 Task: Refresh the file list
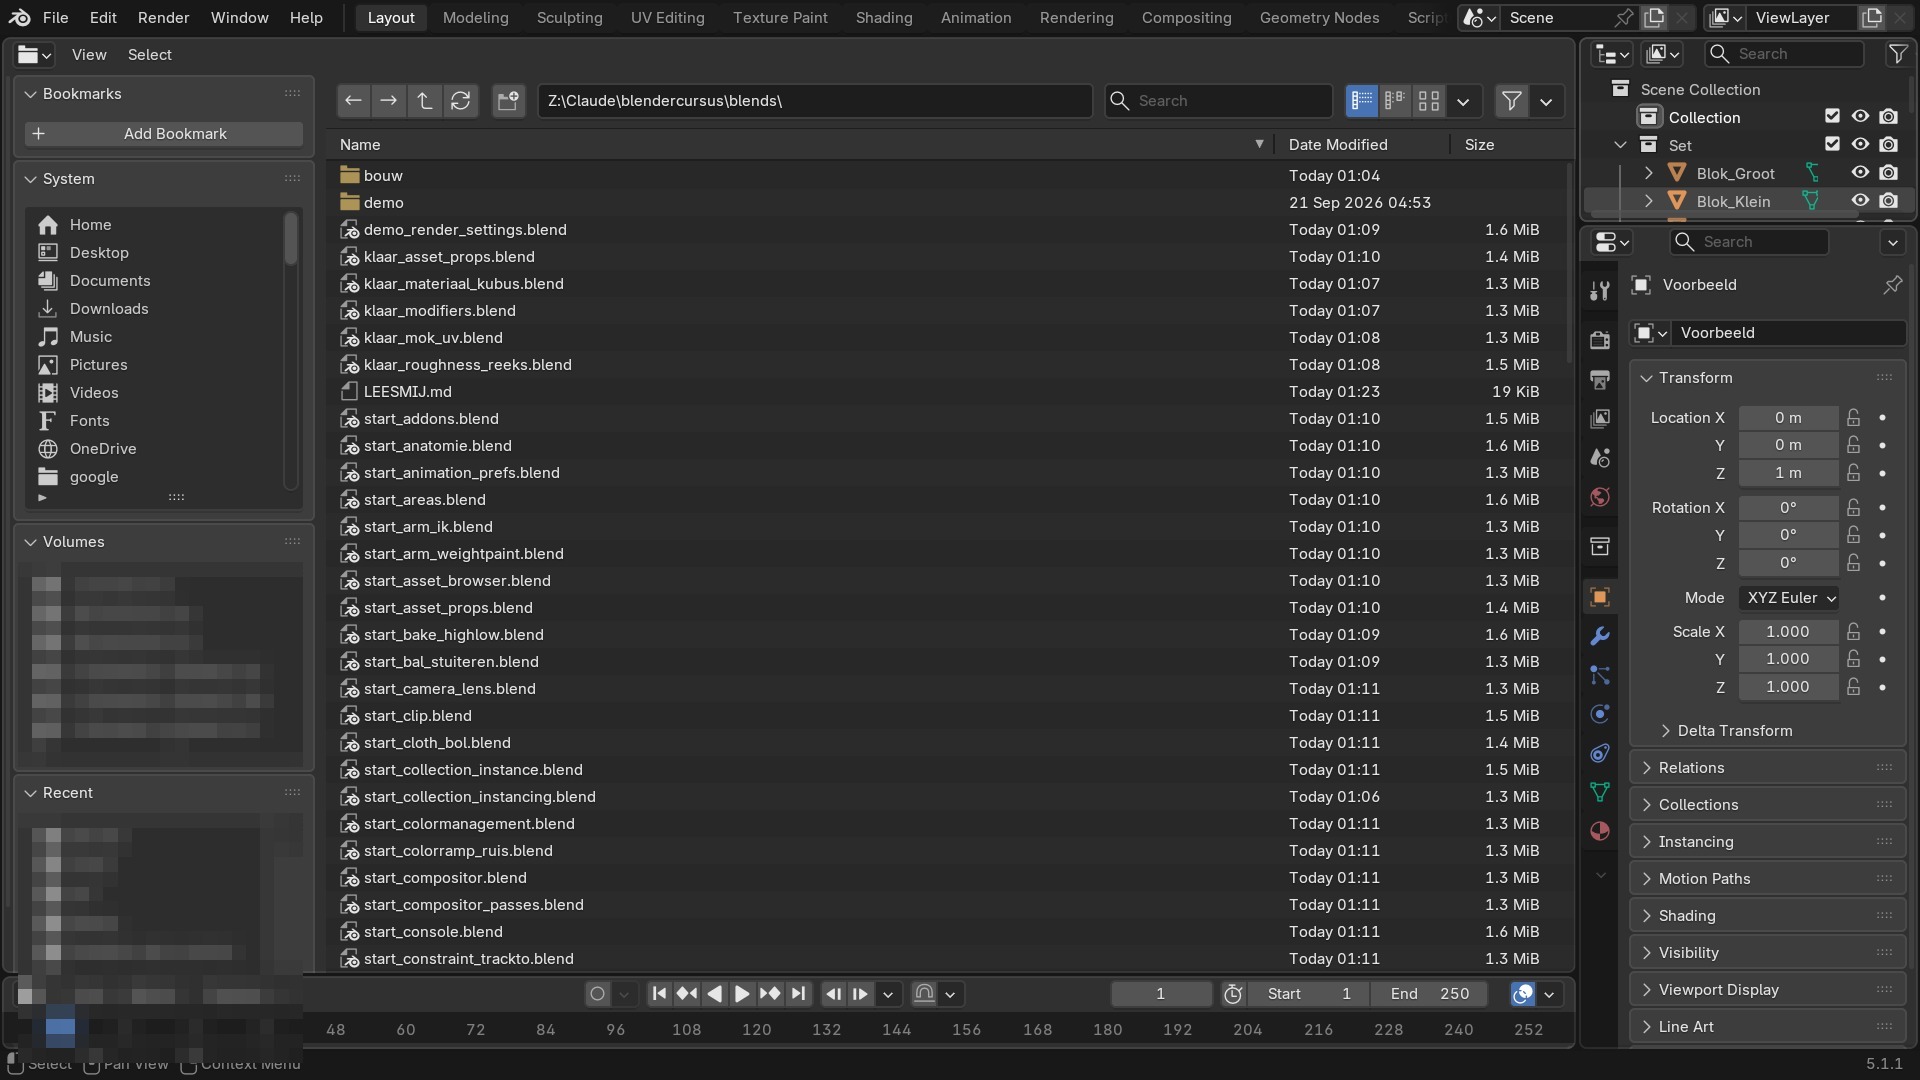coord(461,101)
